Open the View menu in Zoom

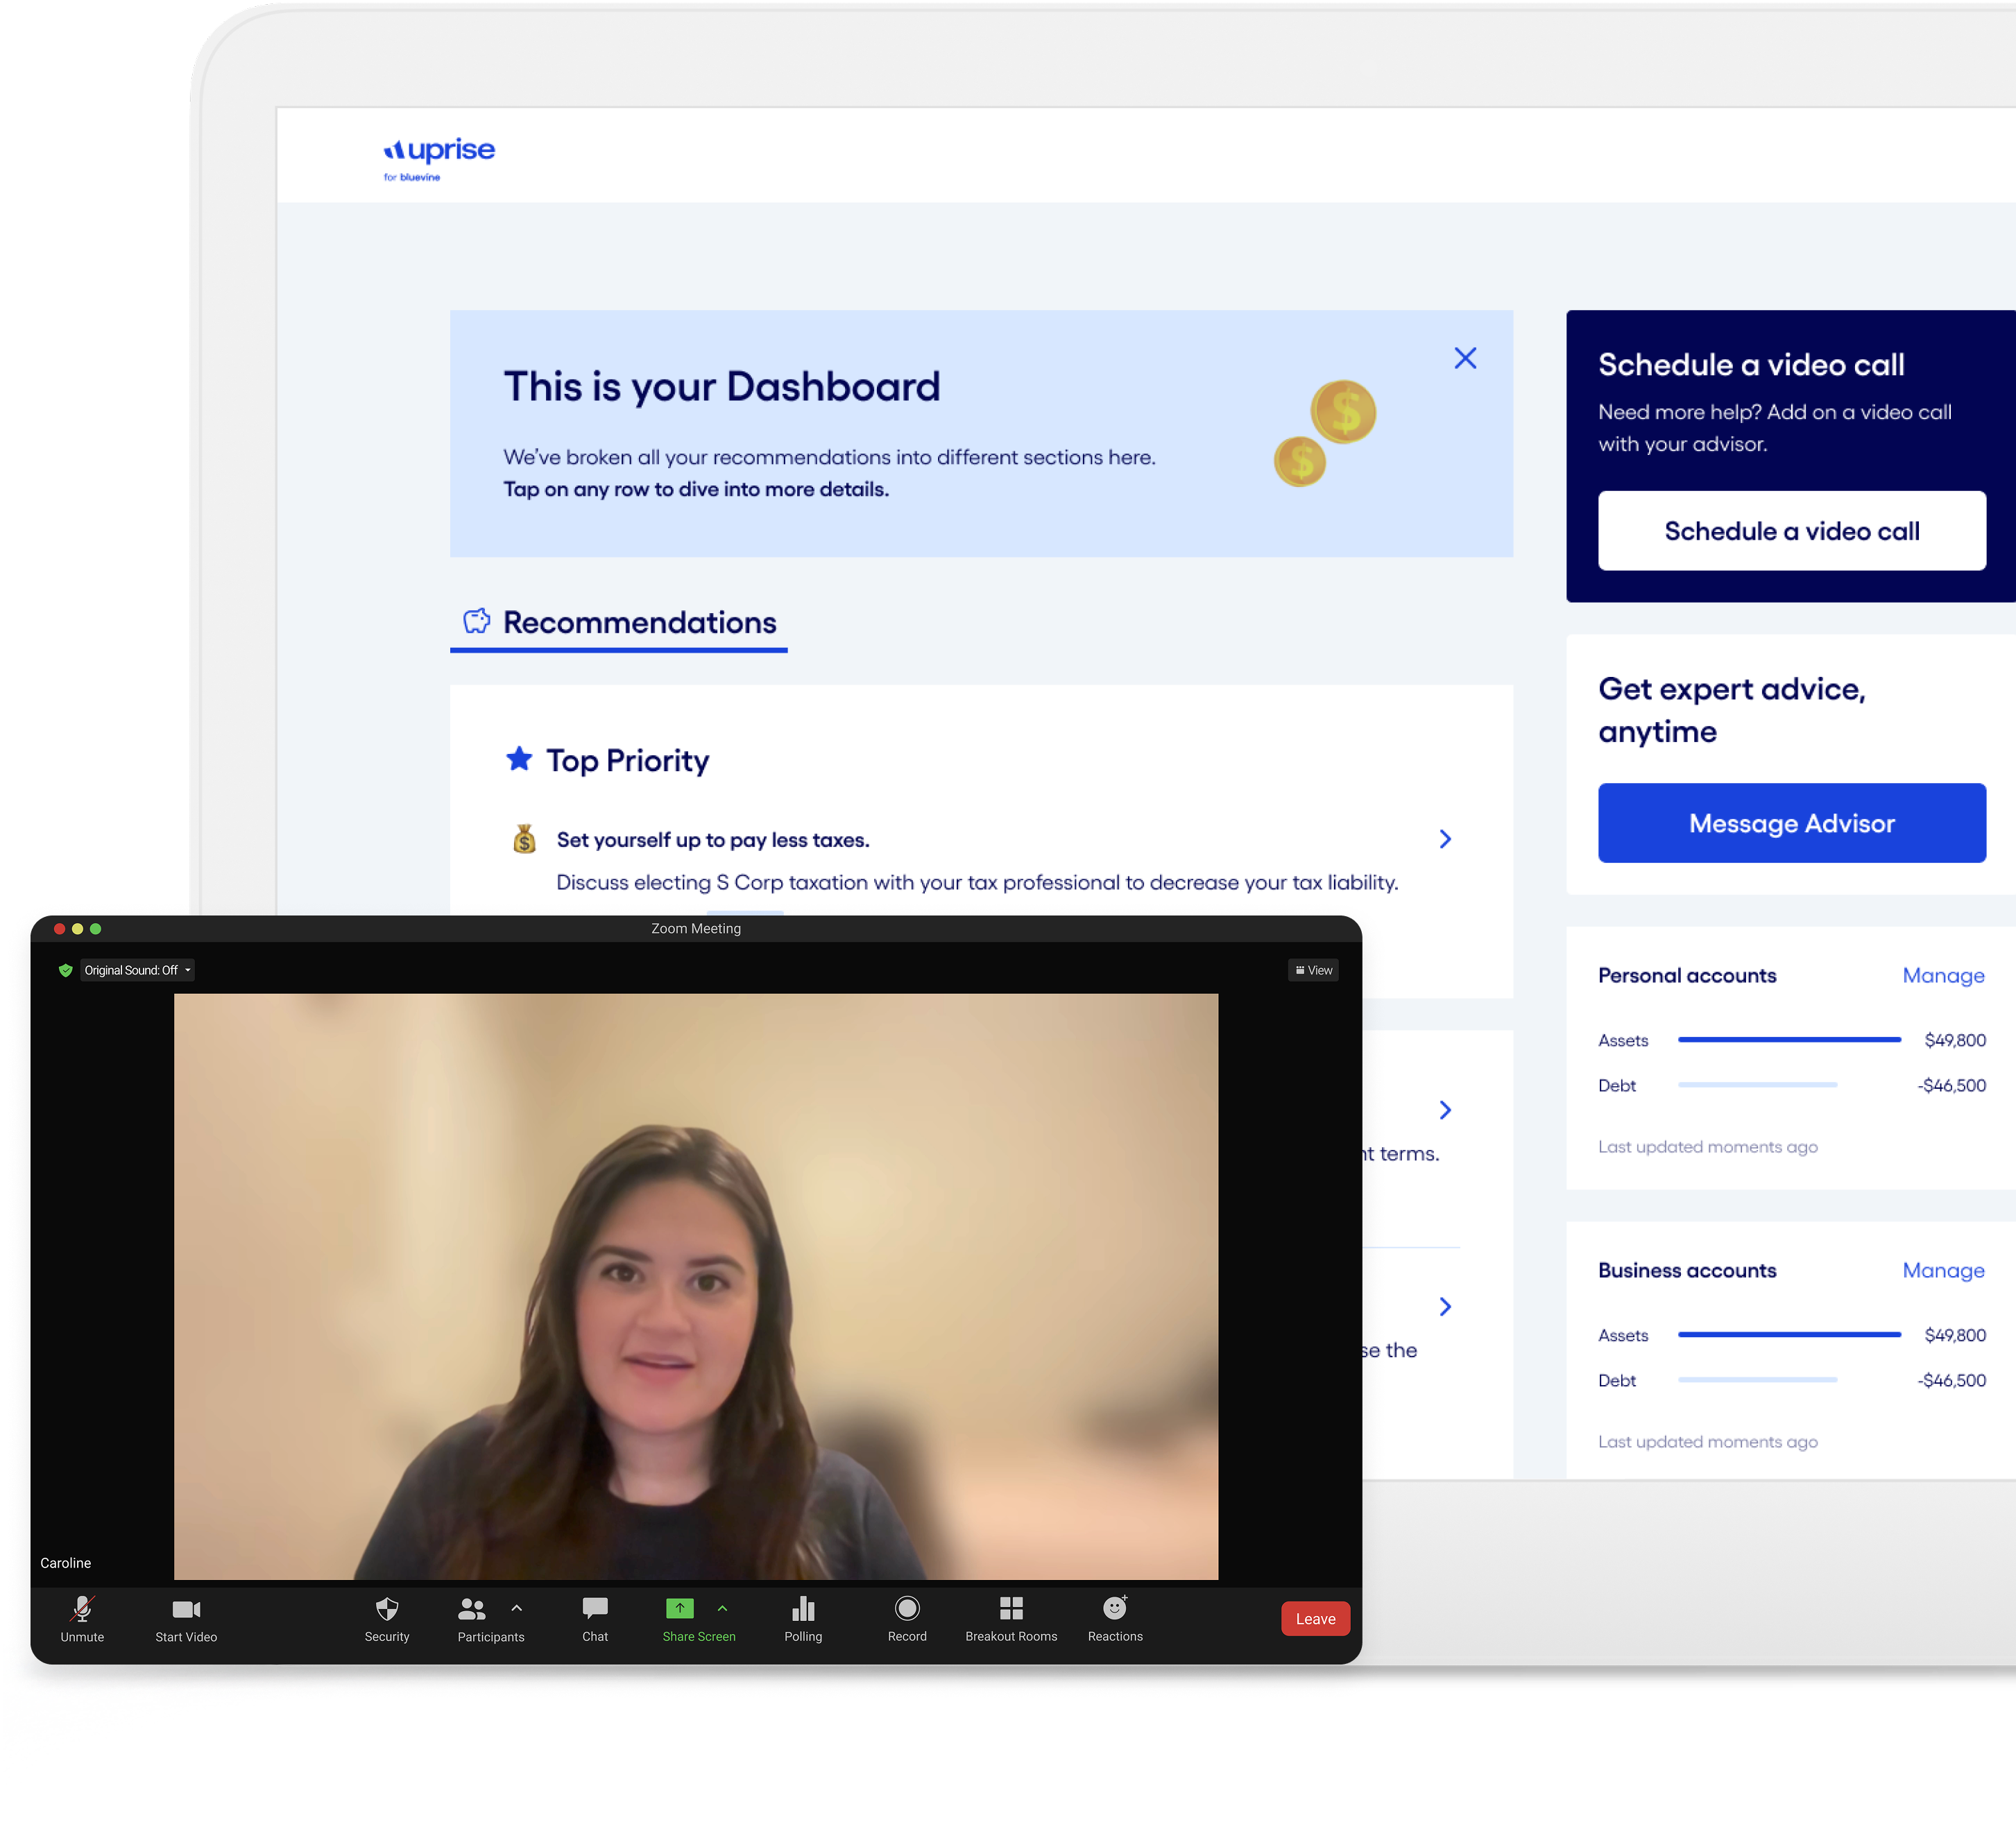click(x=1314, y=970)
